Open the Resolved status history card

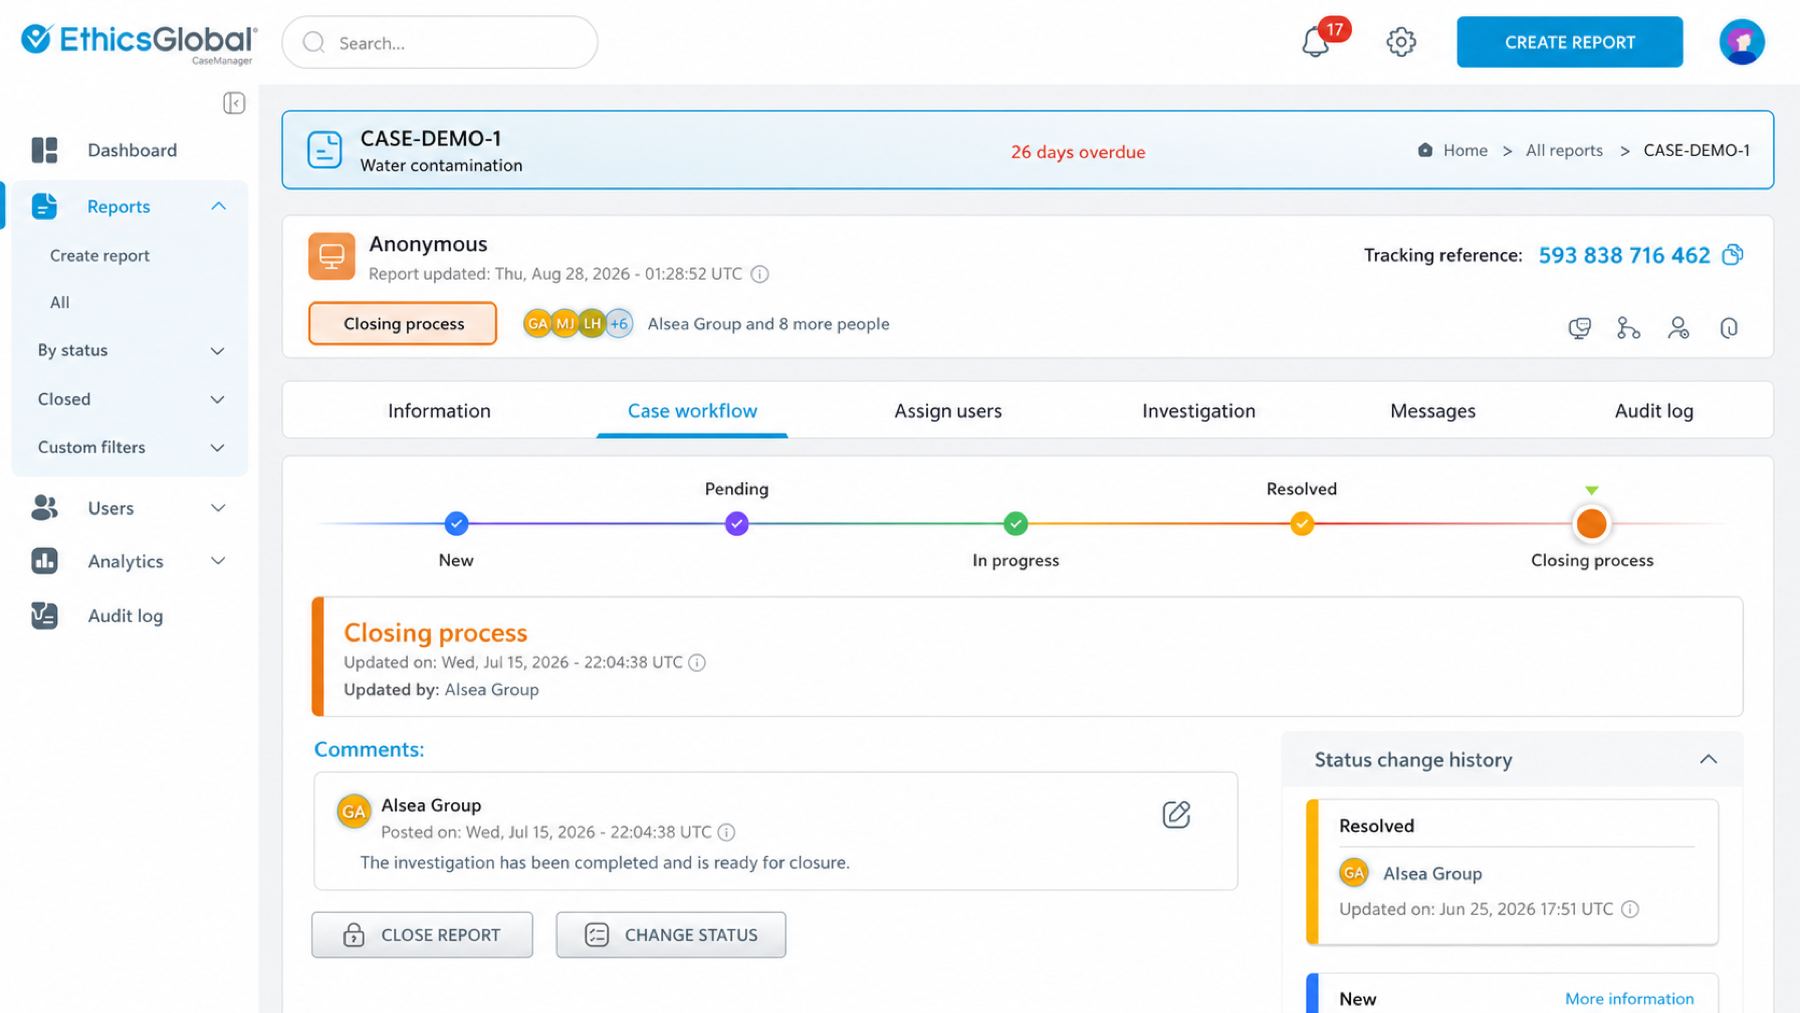pyautogui.click(x=1512, y=872)
